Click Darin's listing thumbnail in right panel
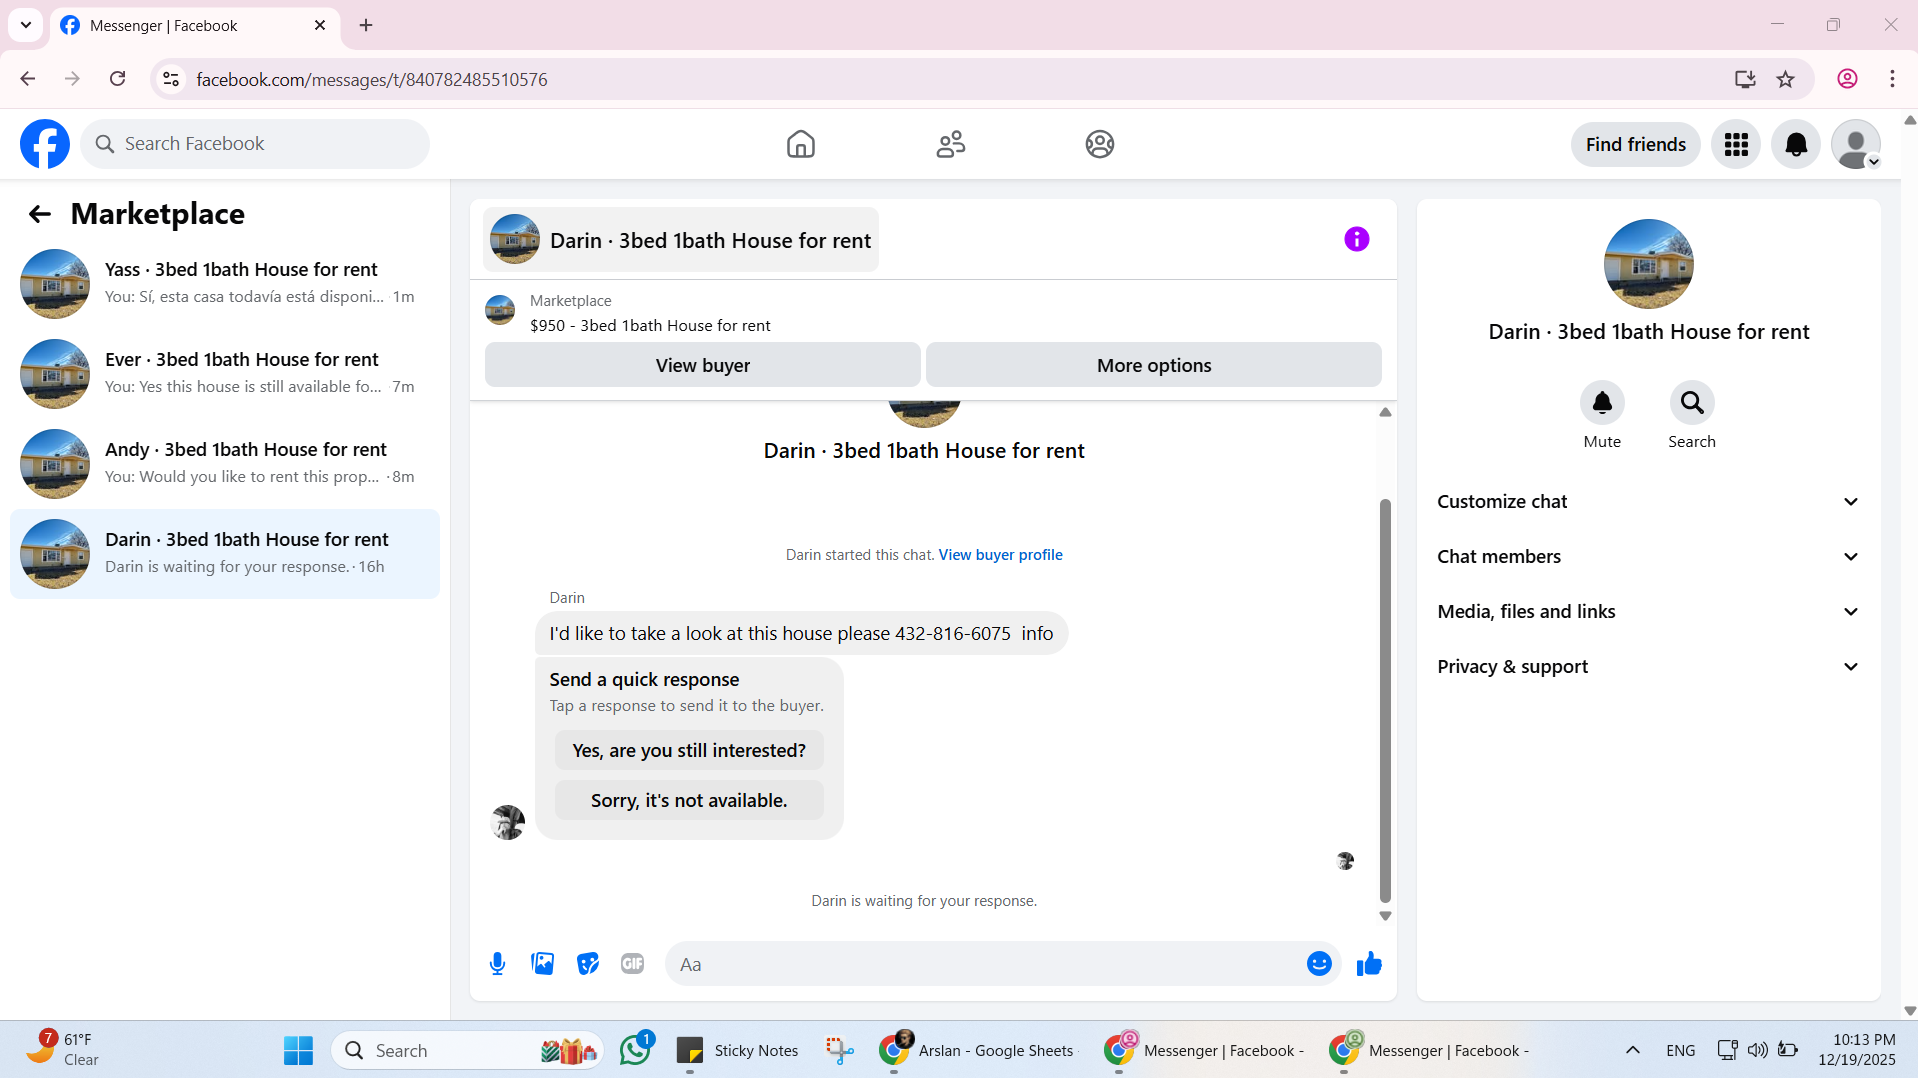Image resolution: width=1918 pixels, height=1078 pixels. point(1648,264)
